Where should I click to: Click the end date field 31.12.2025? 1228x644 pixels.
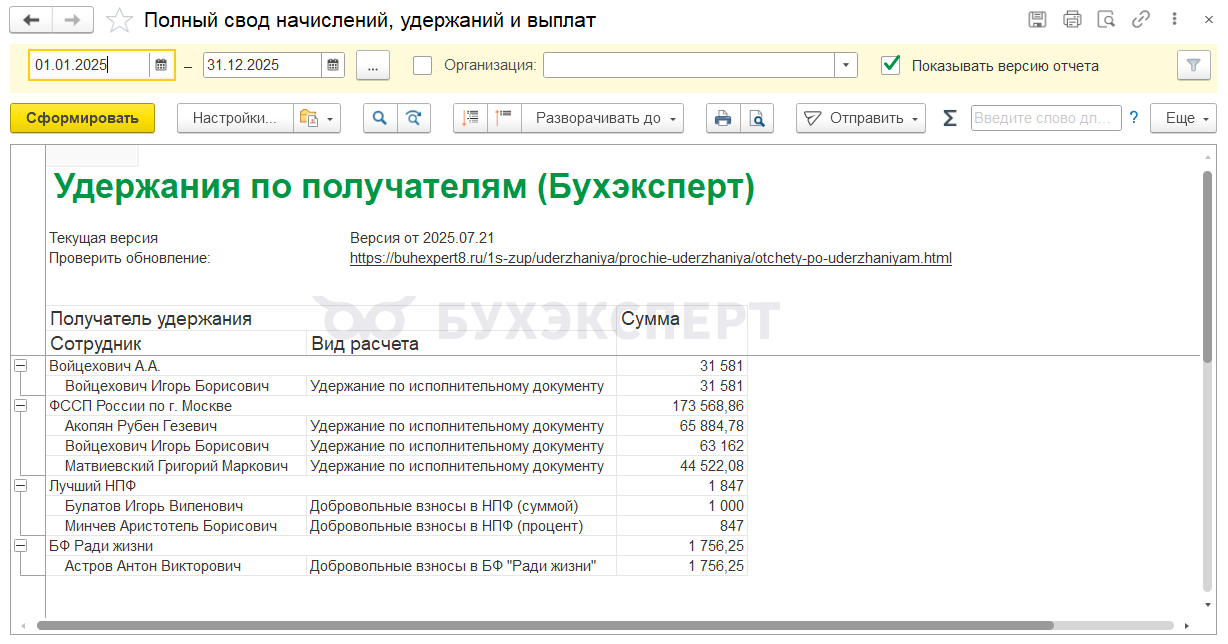click(262, 65)
